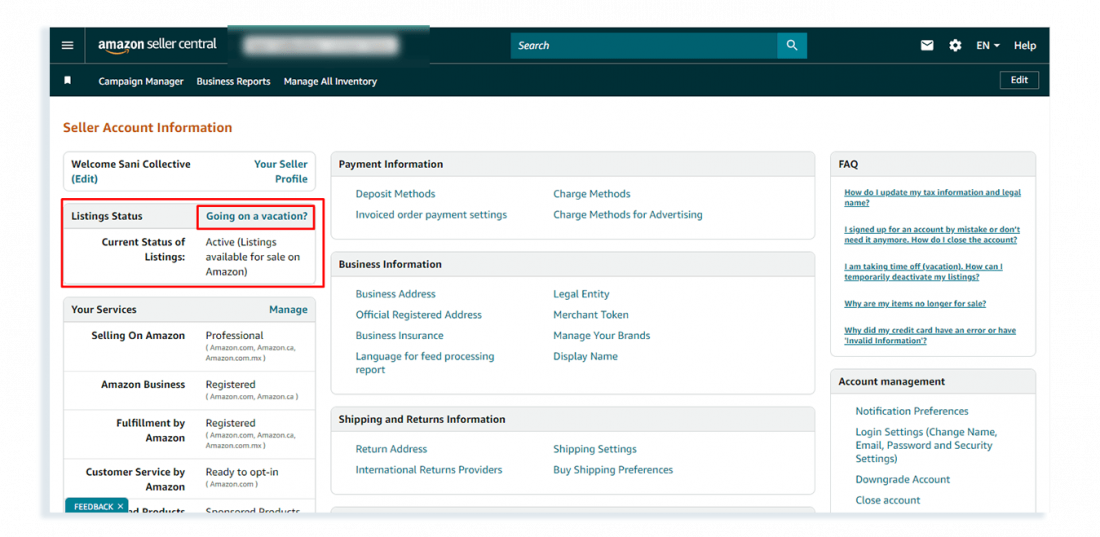Open Login Settings link

[x=925, y=445]
